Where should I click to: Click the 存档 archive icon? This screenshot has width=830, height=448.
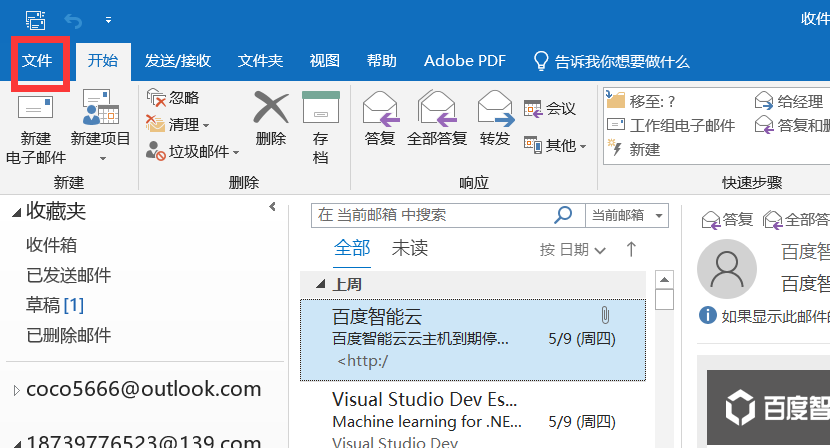click(x=321, y=107)
